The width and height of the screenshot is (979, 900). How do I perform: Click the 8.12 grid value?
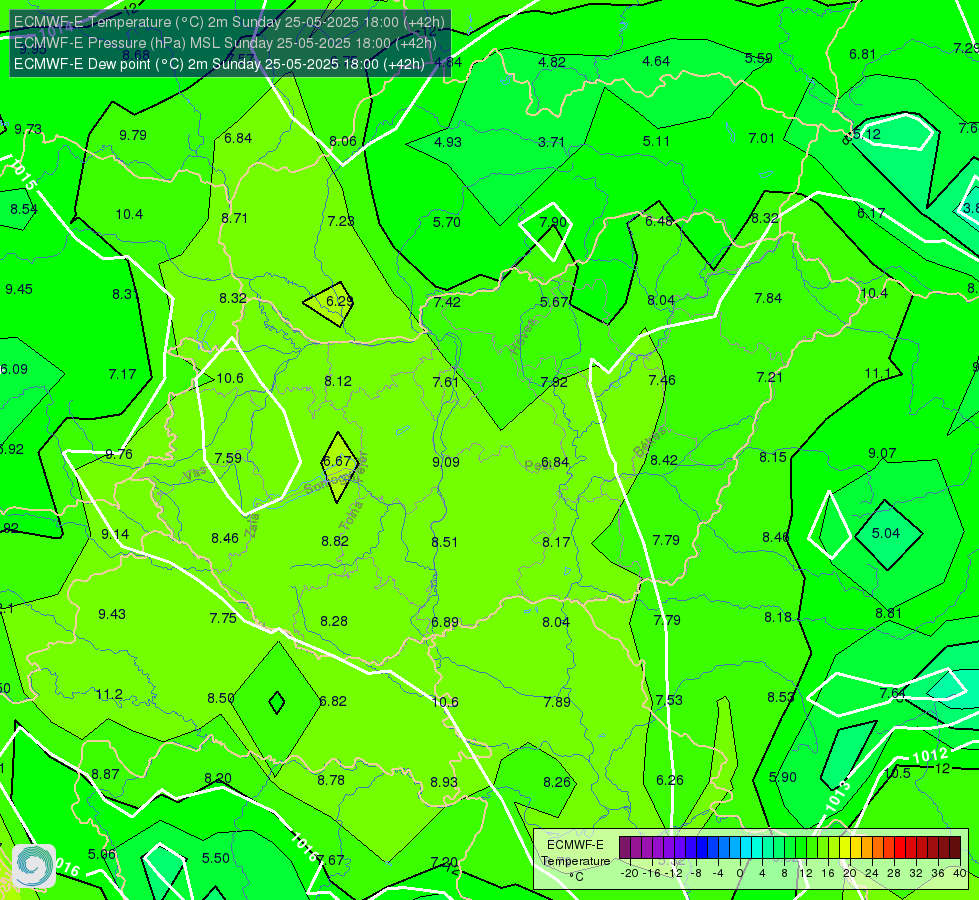point(338,381)
